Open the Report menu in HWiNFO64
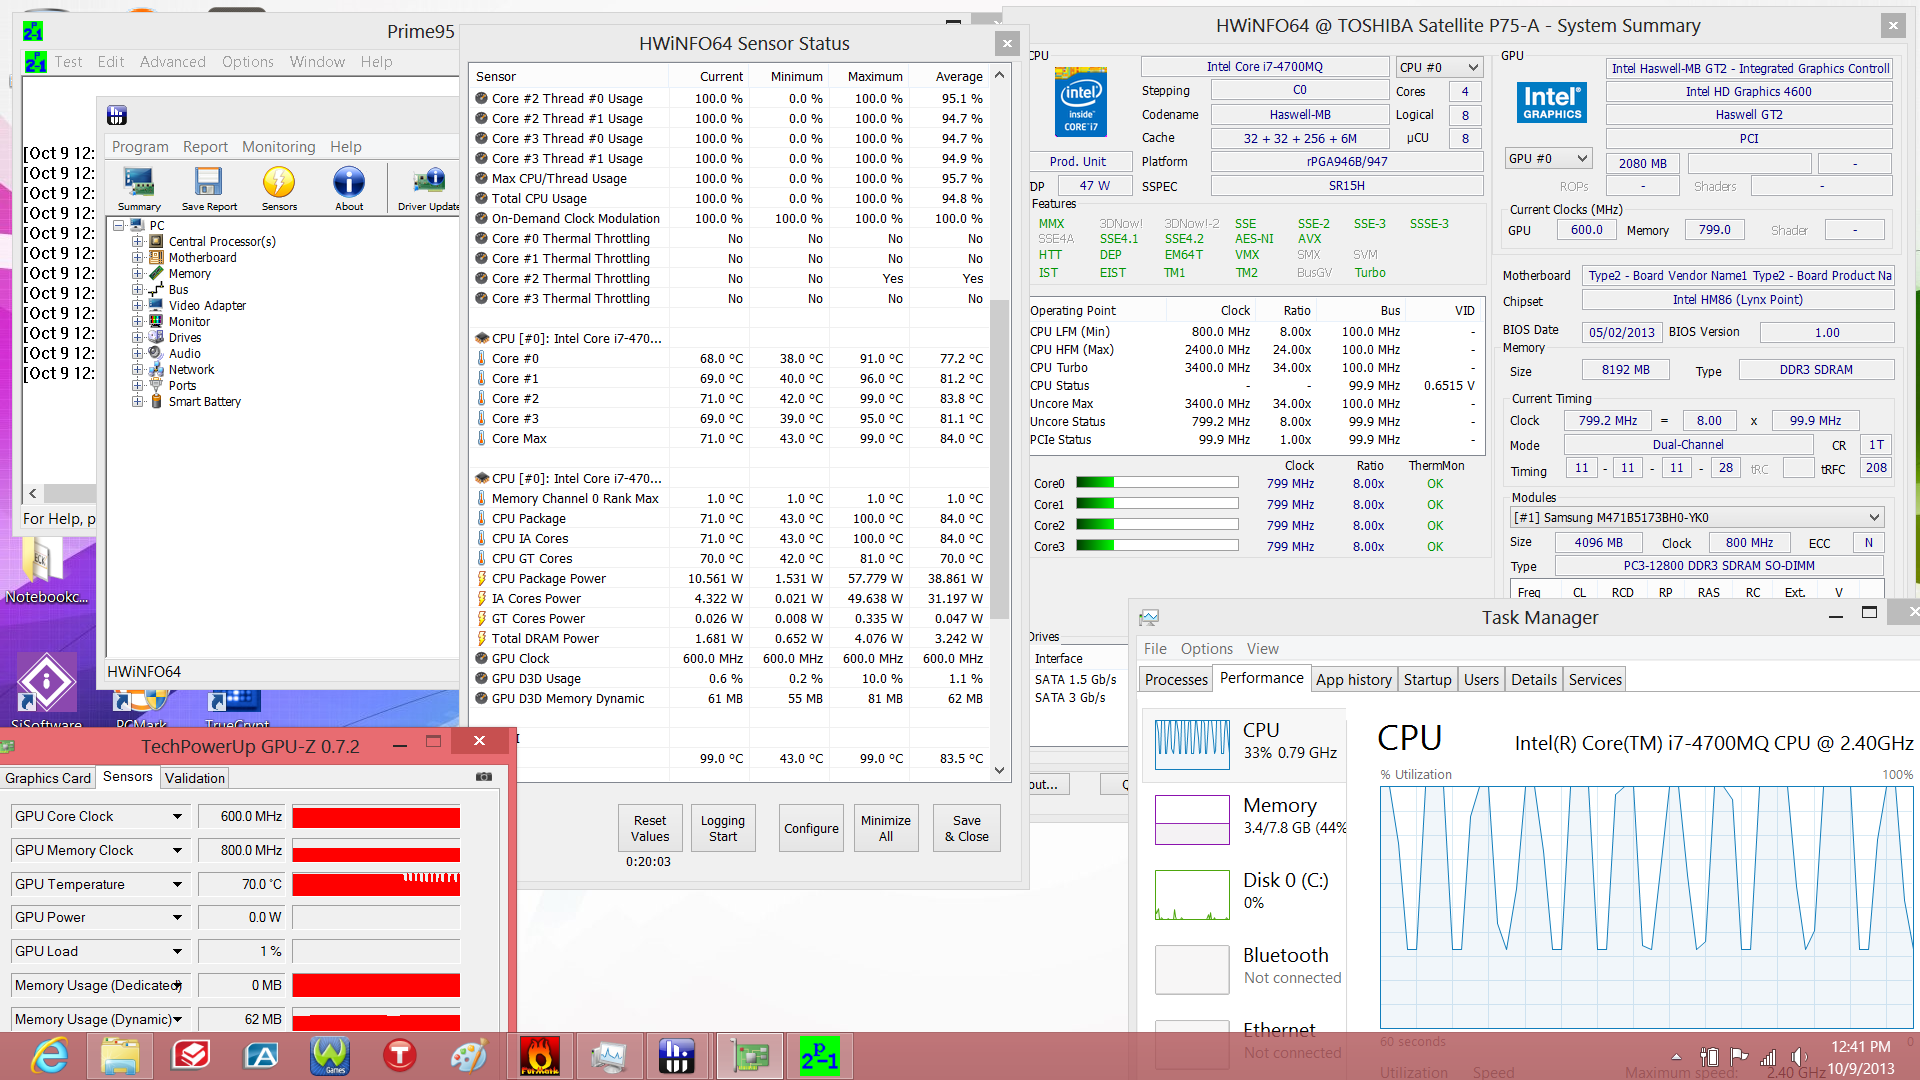Image resolution: width=1920 pixels, height=1080 pixels. (205, 147)
